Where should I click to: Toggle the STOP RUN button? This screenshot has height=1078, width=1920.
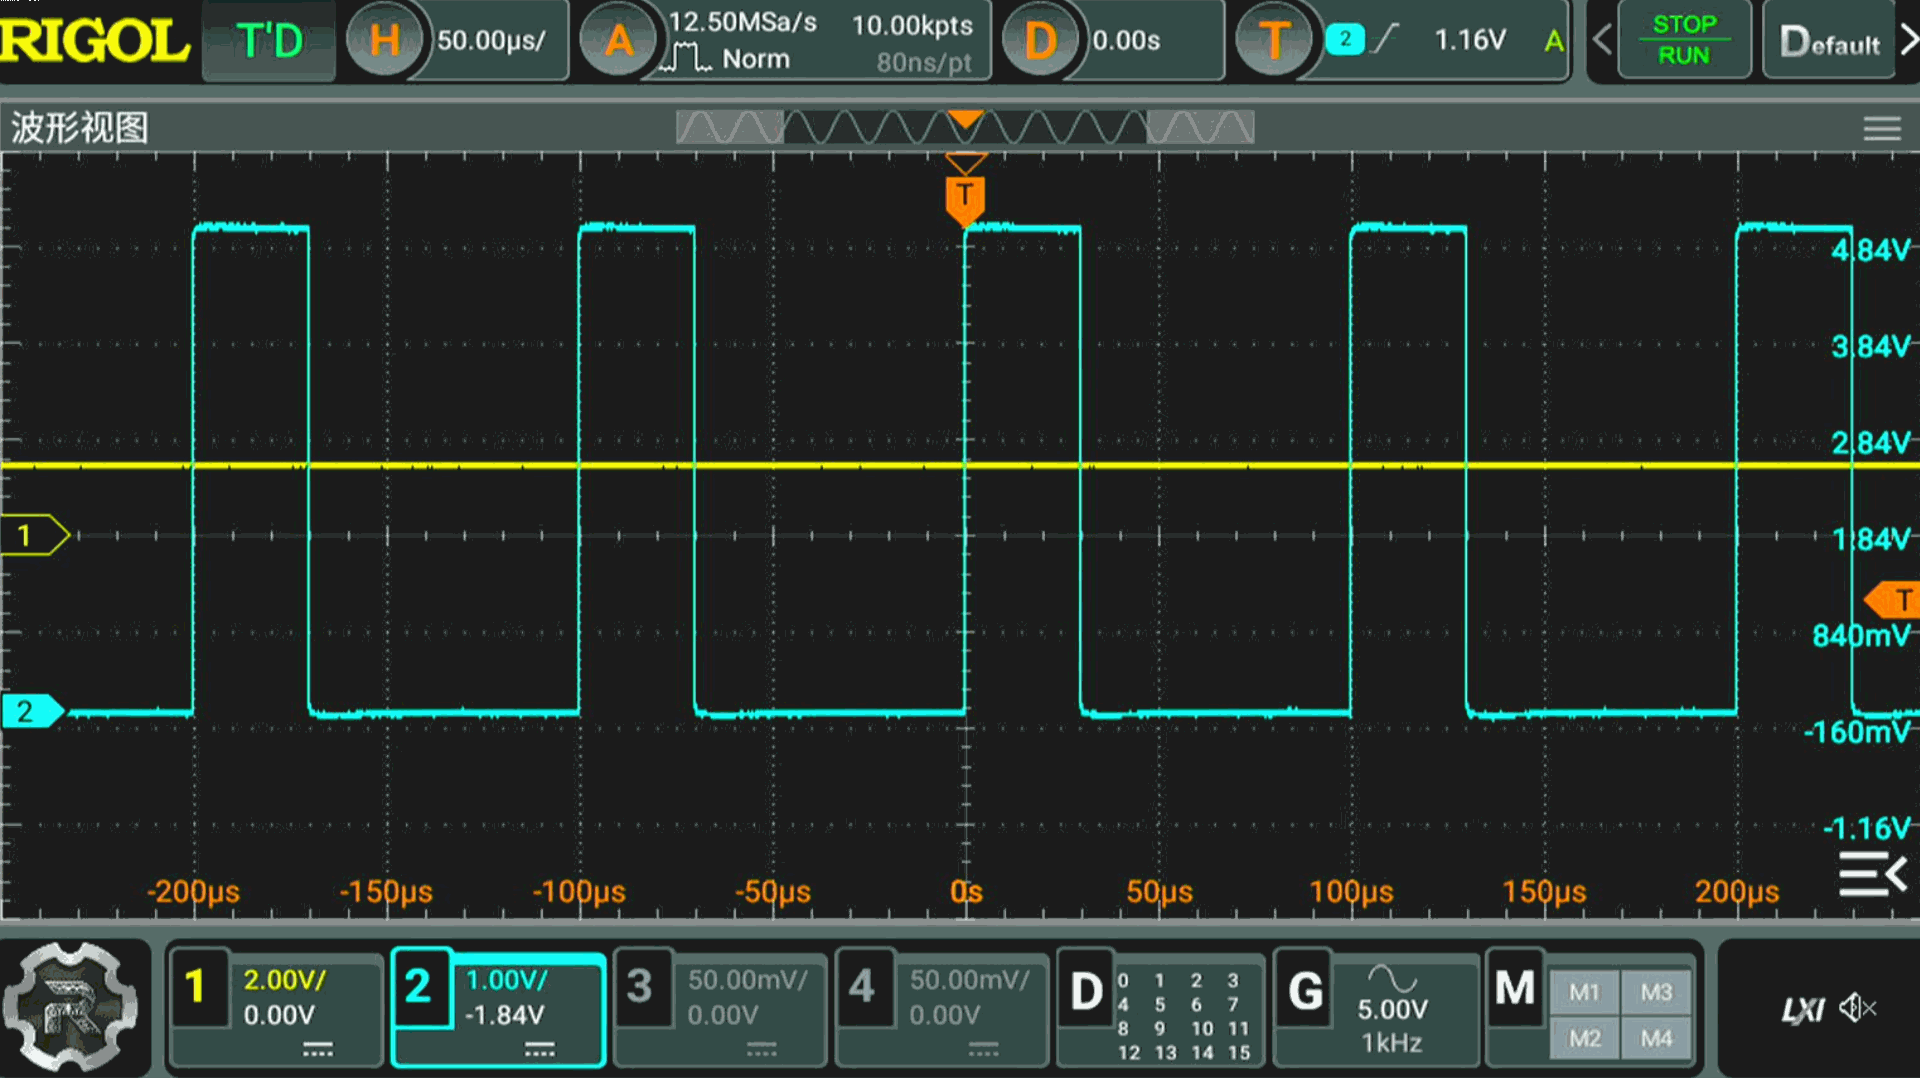click(x=1684, y=40)
